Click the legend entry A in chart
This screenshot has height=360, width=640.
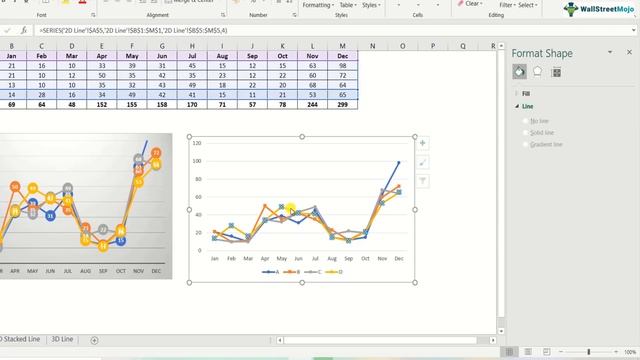coord(271,272)
